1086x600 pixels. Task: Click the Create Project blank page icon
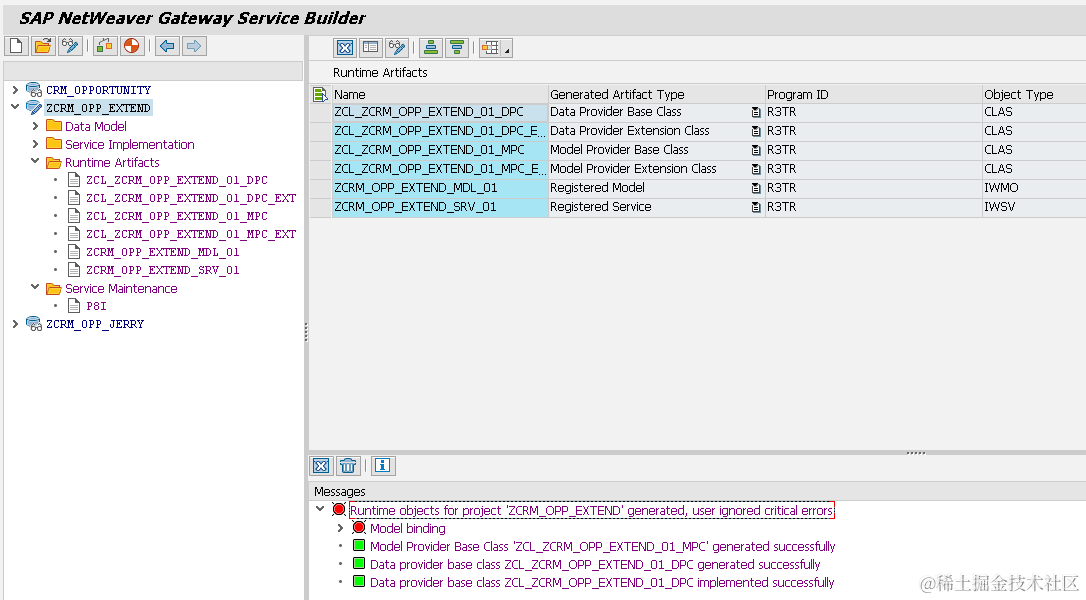[x=16, y=46]
